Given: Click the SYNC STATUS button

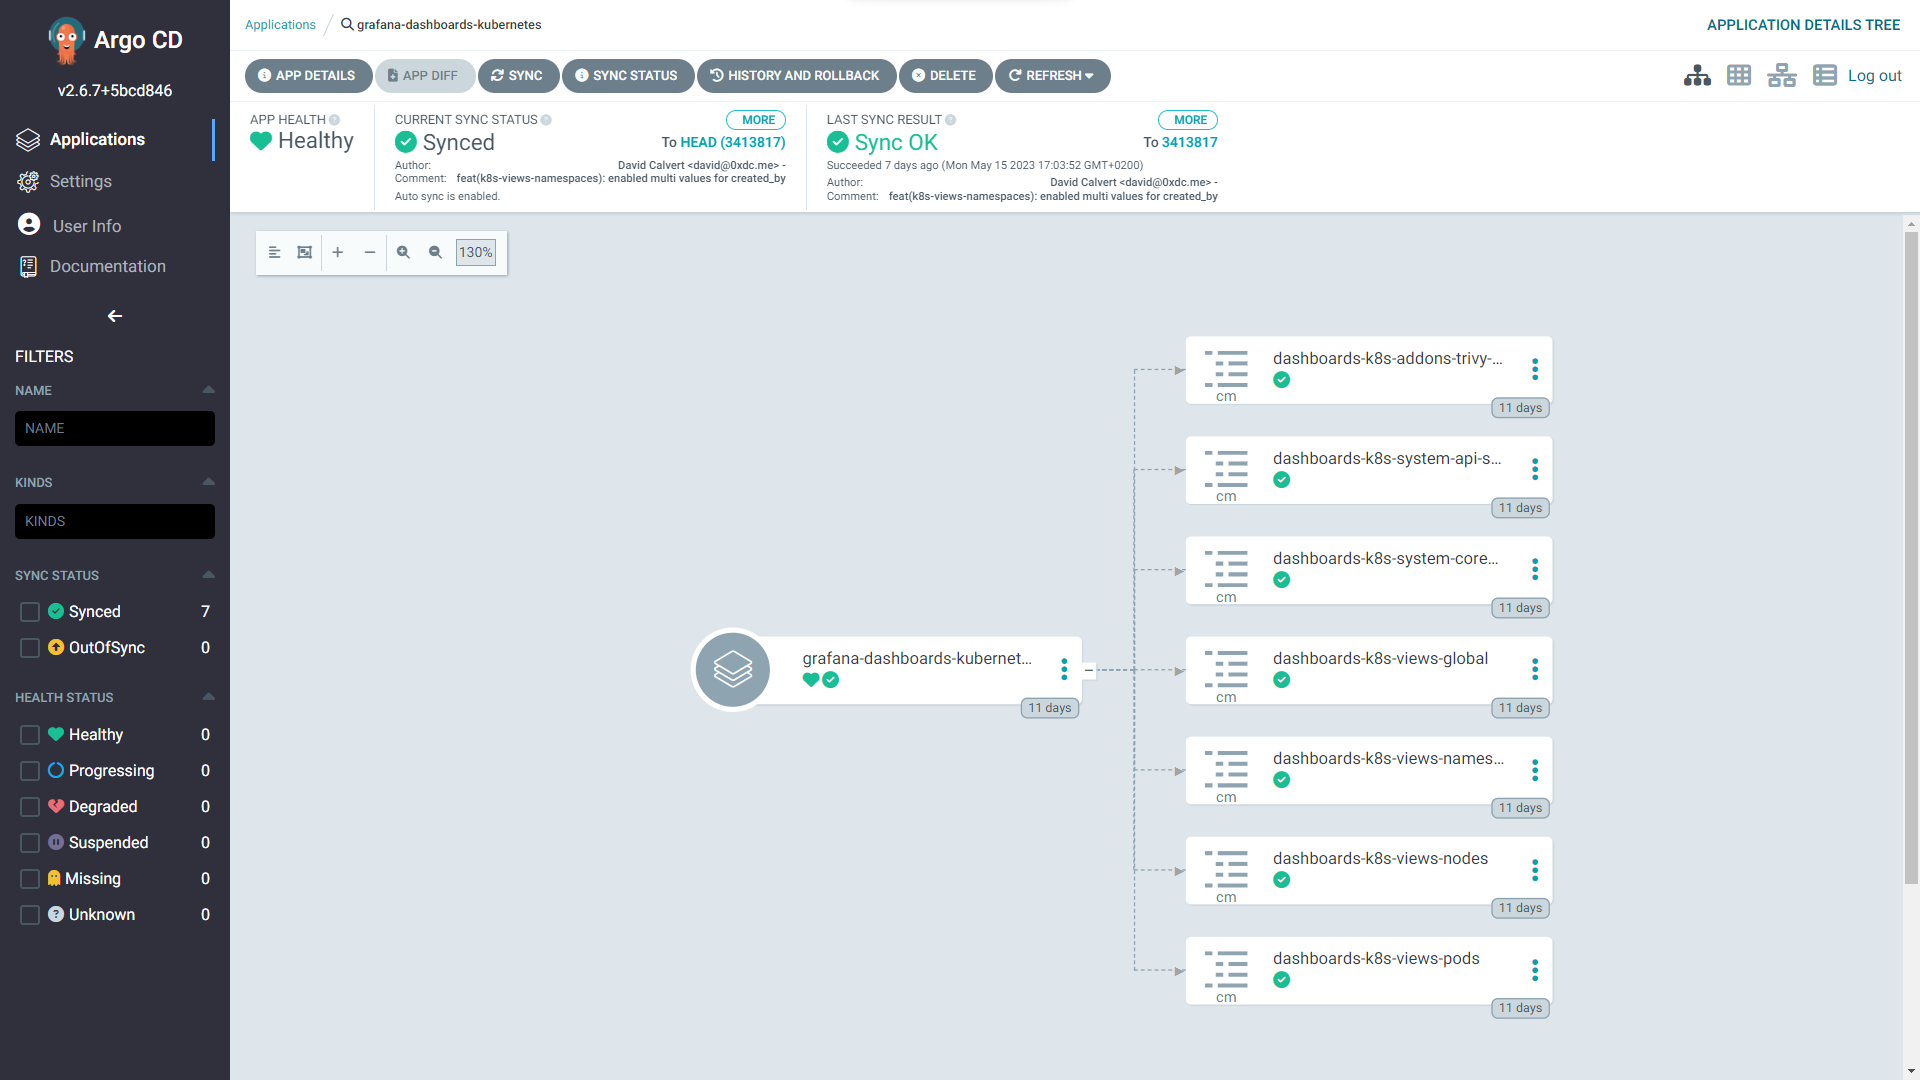Looking at the screenshot, I should tap(628, 76).
